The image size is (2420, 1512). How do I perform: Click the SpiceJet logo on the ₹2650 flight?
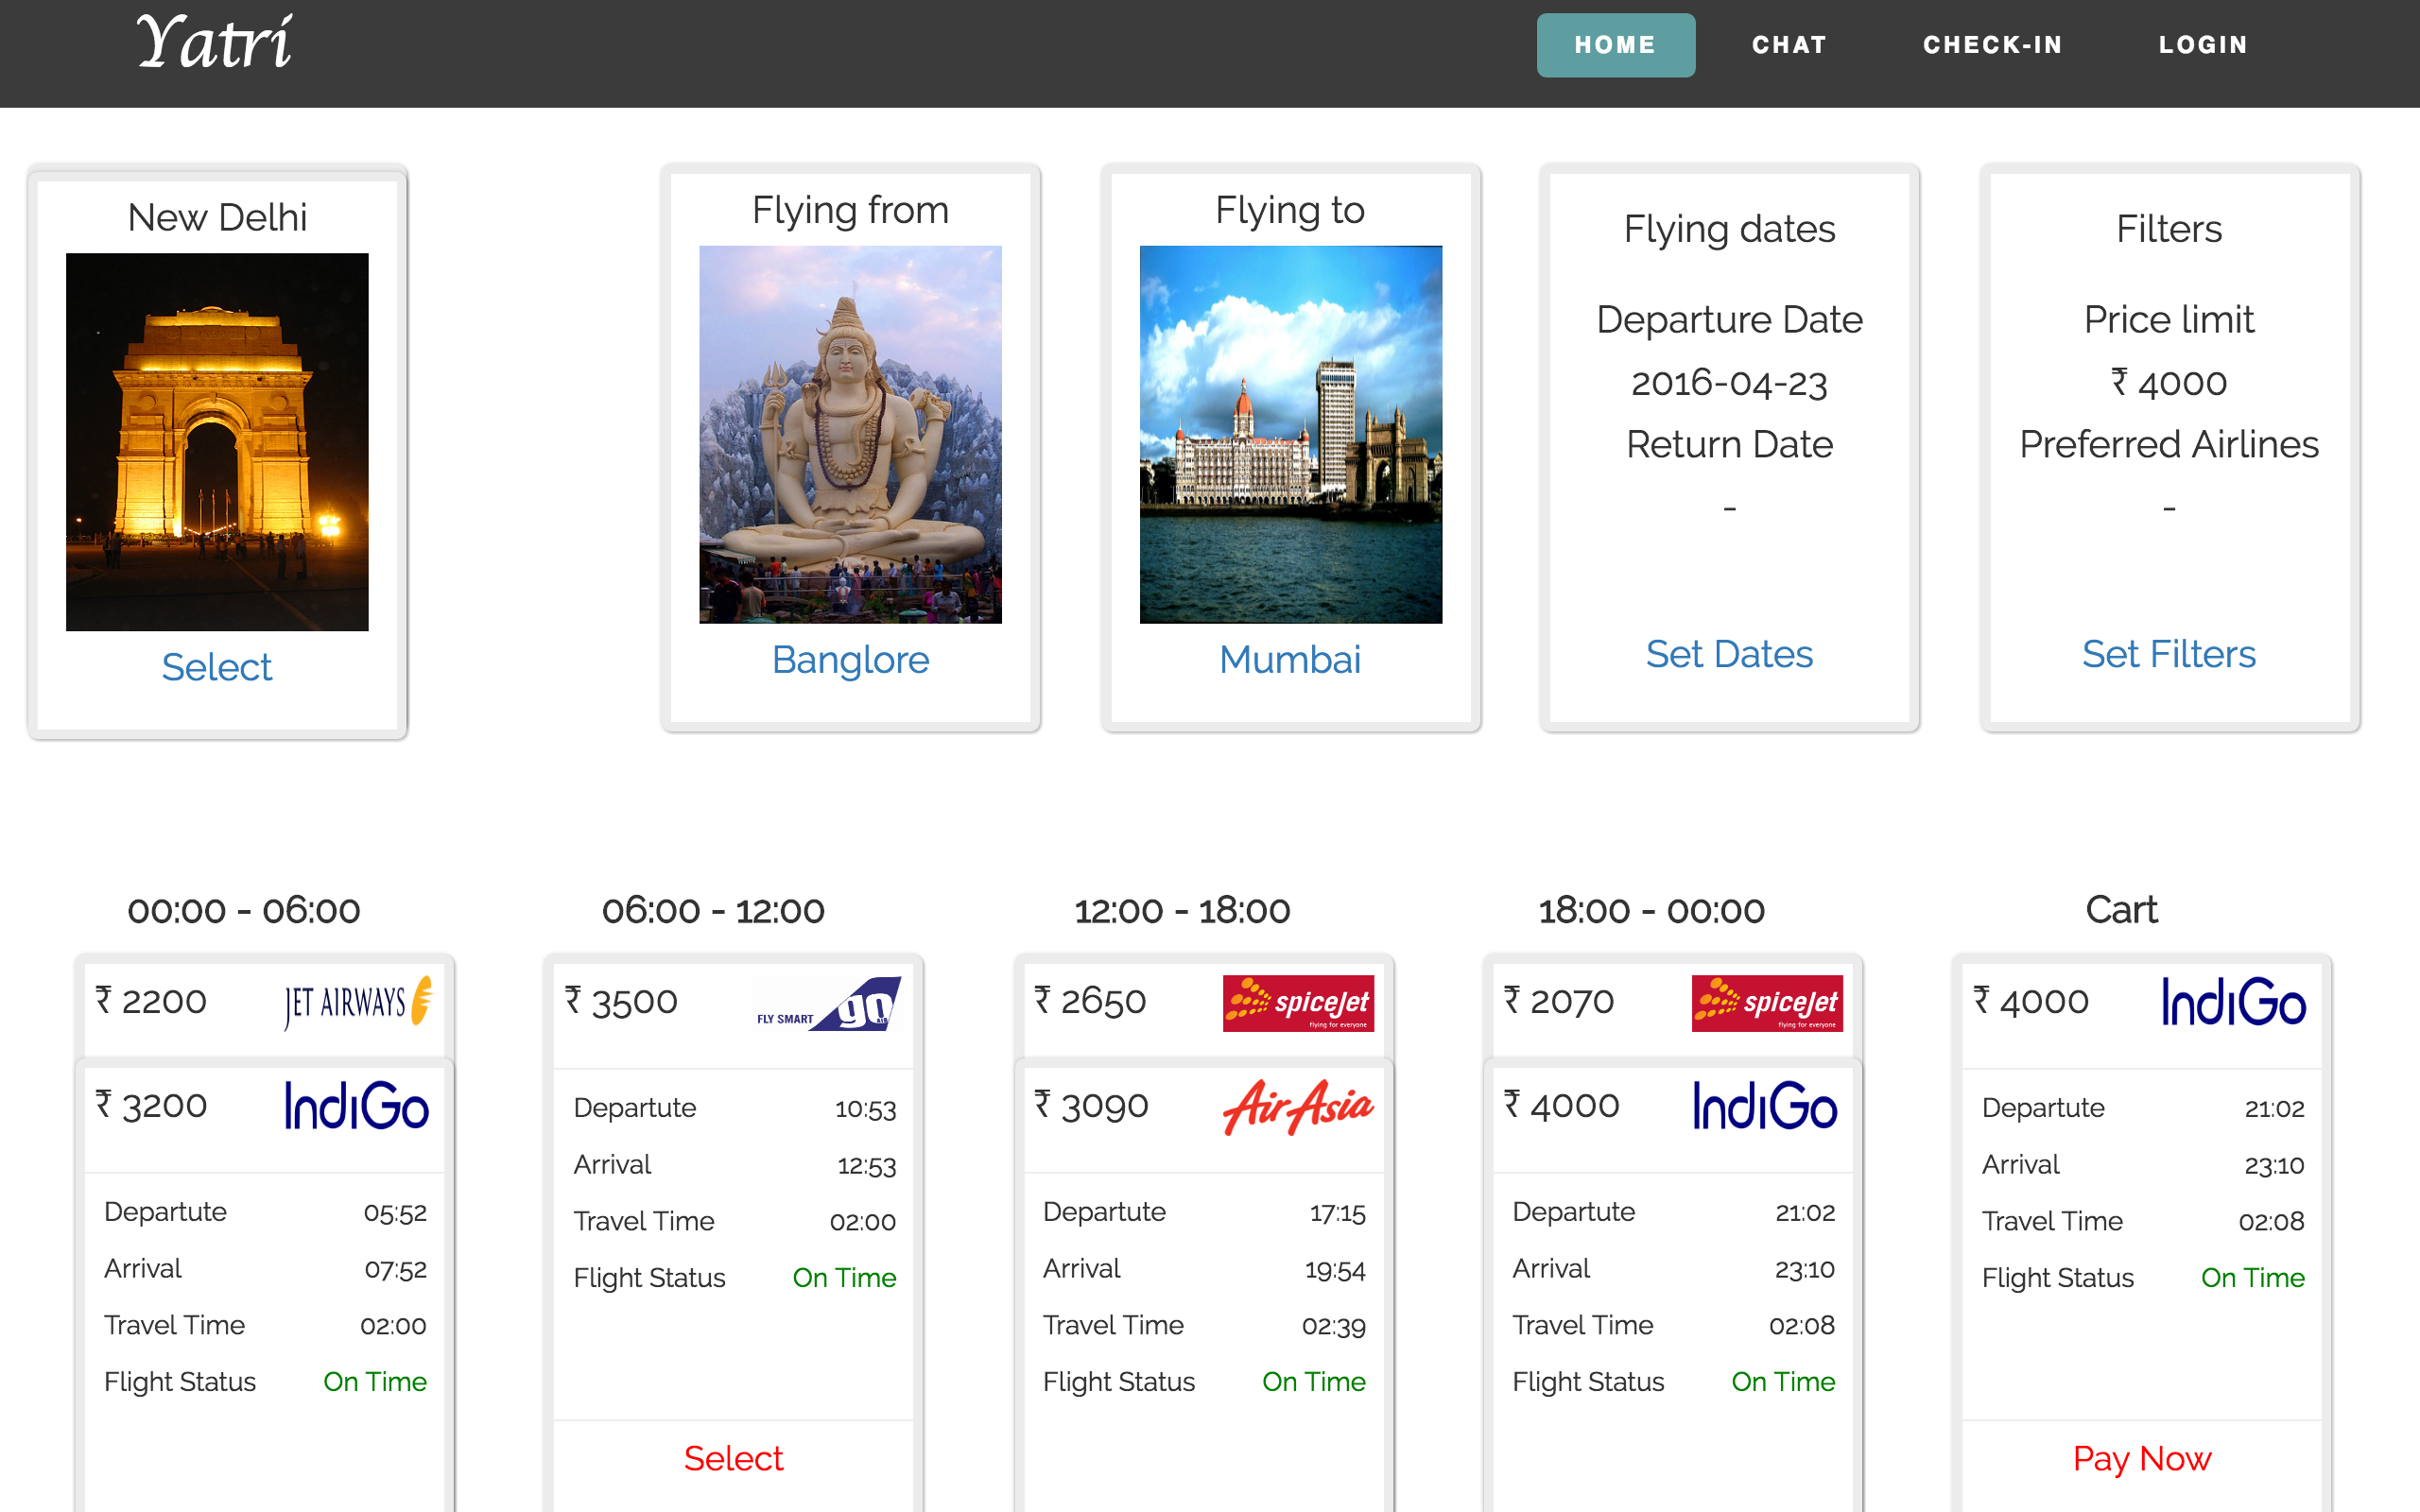tap(1297, 1003)
